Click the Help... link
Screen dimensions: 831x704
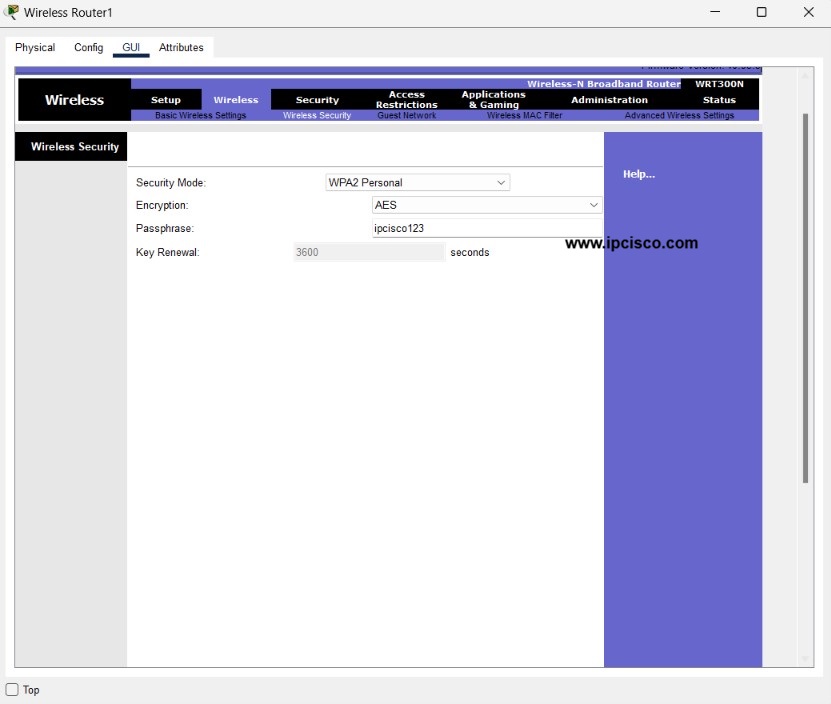[639, 174]
